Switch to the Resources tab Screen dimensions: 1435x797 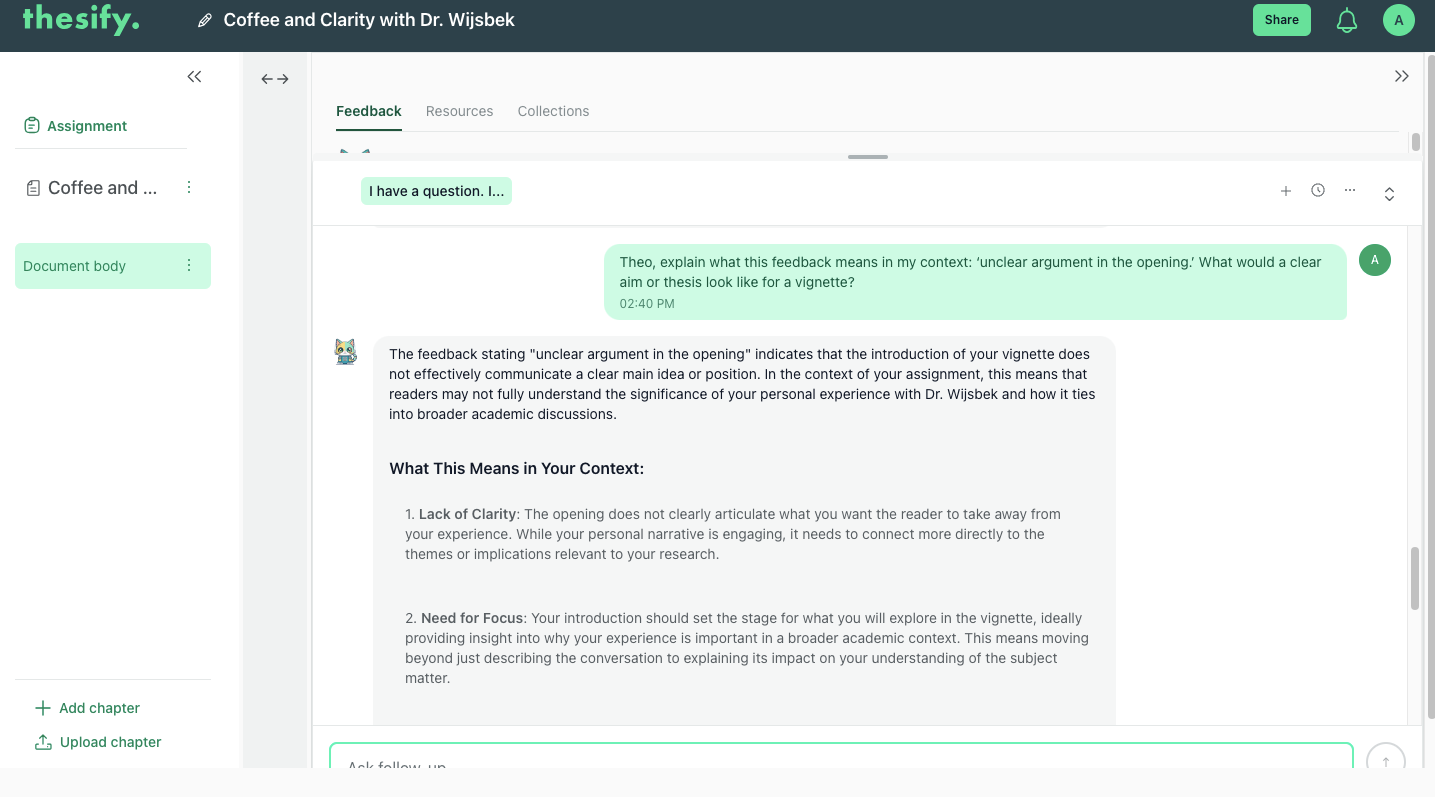459,111
